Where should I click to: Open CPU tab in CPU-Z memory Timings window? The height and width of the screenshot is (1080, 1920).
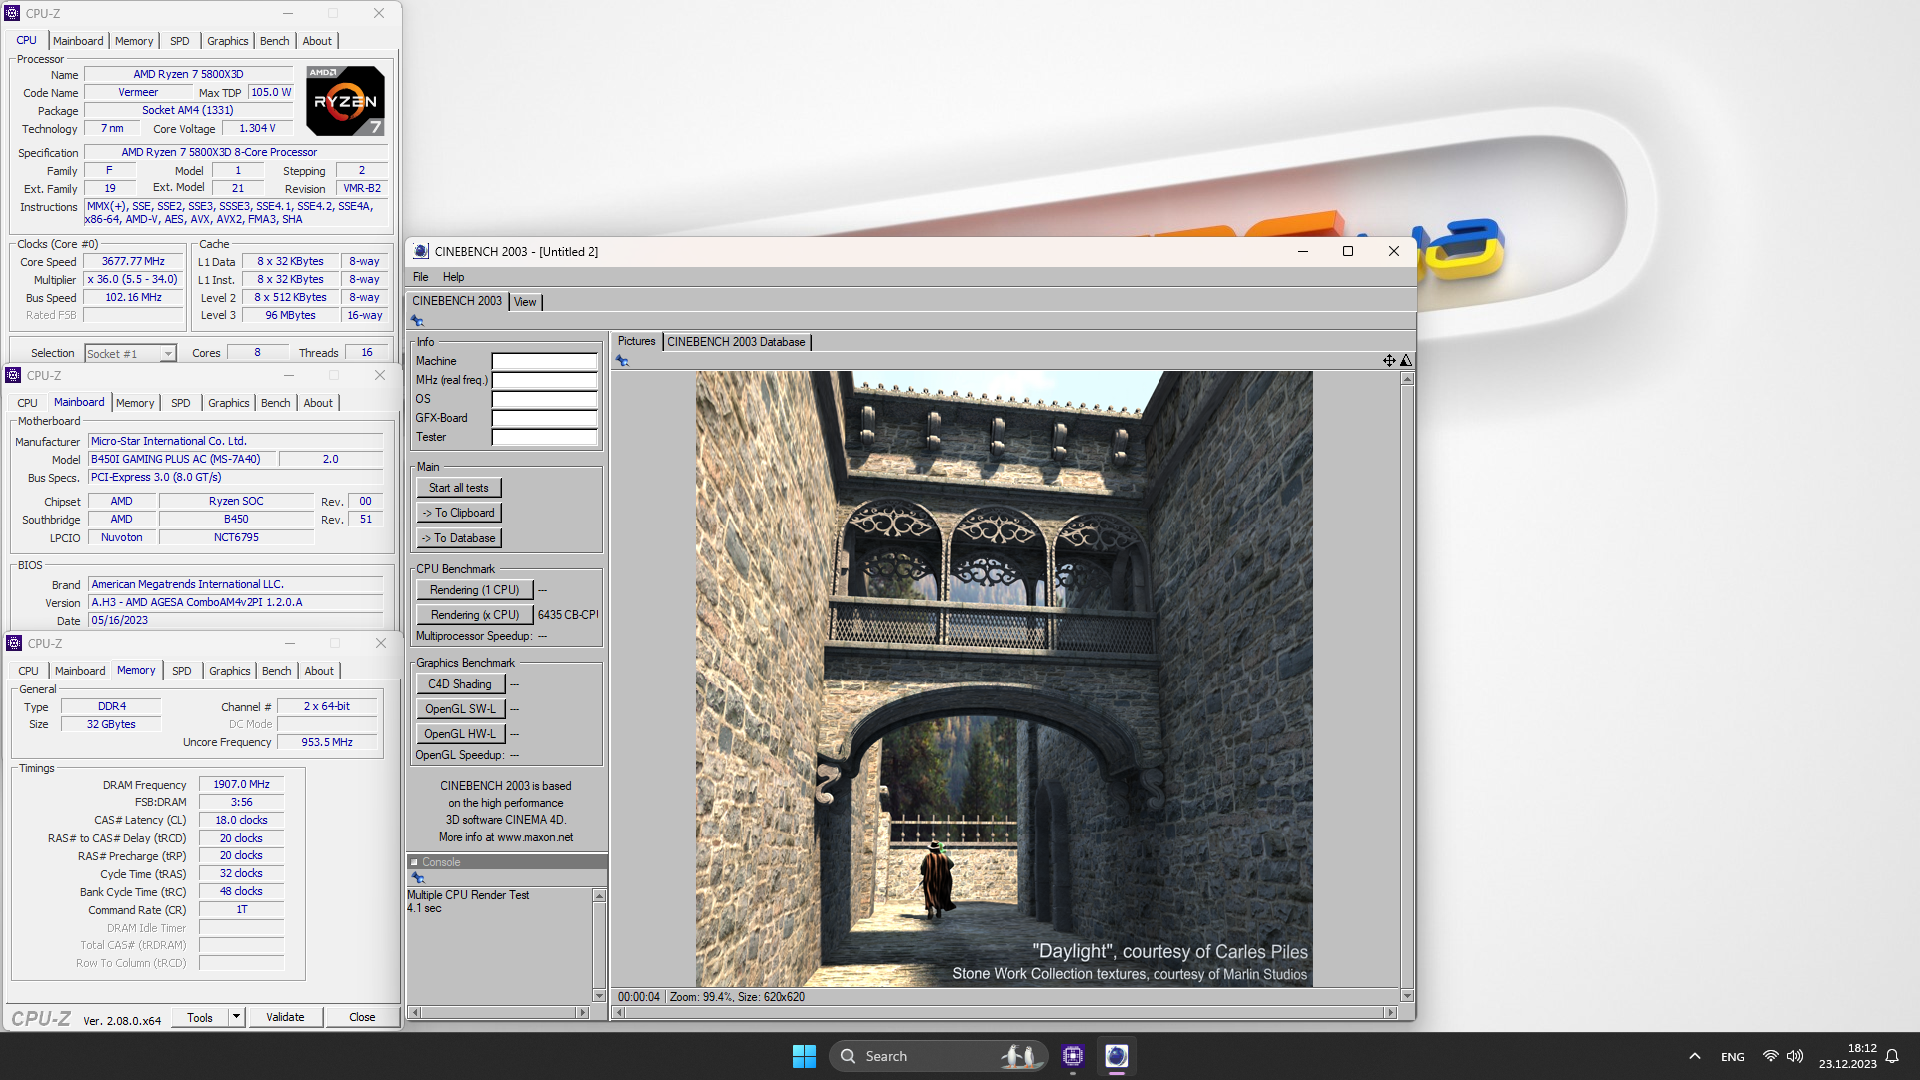[x=28, y=671]
